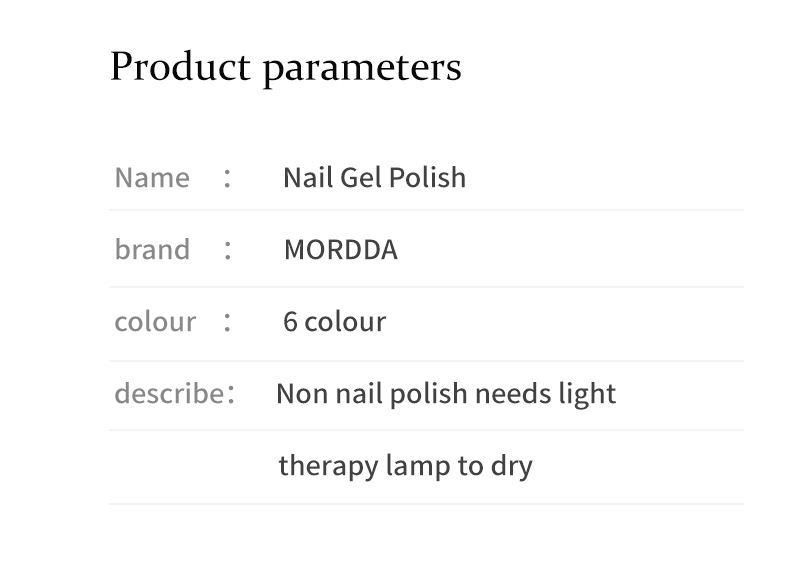790x565 pixels.
Task: Click 'Non nail polish needs light' text
Action: (446, 394)
